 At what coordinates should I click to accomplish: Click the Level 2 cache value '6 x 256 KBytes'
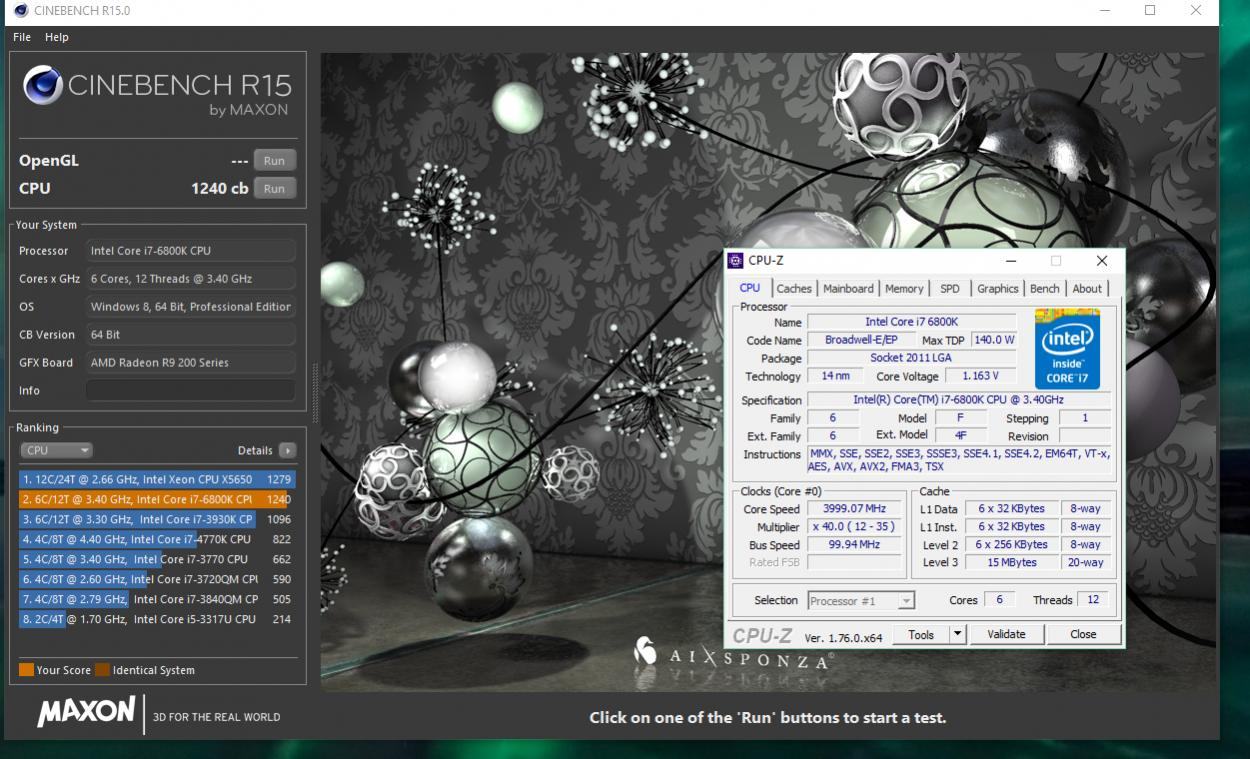click(1011, 545)
